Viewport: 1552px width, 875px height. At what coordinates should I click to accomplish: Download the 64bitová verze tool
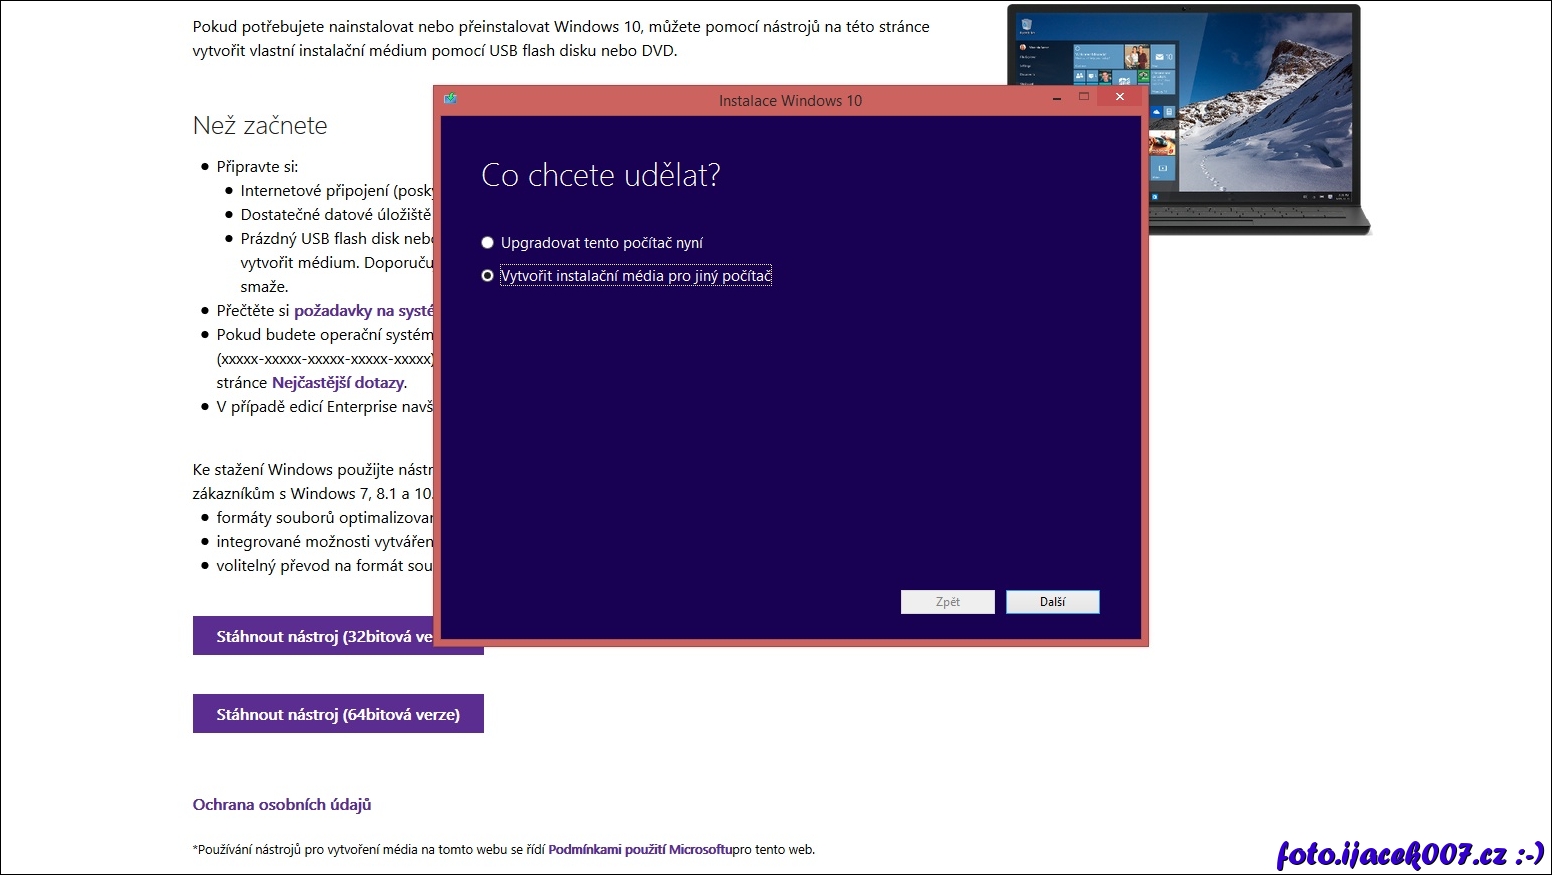point(338,714)
